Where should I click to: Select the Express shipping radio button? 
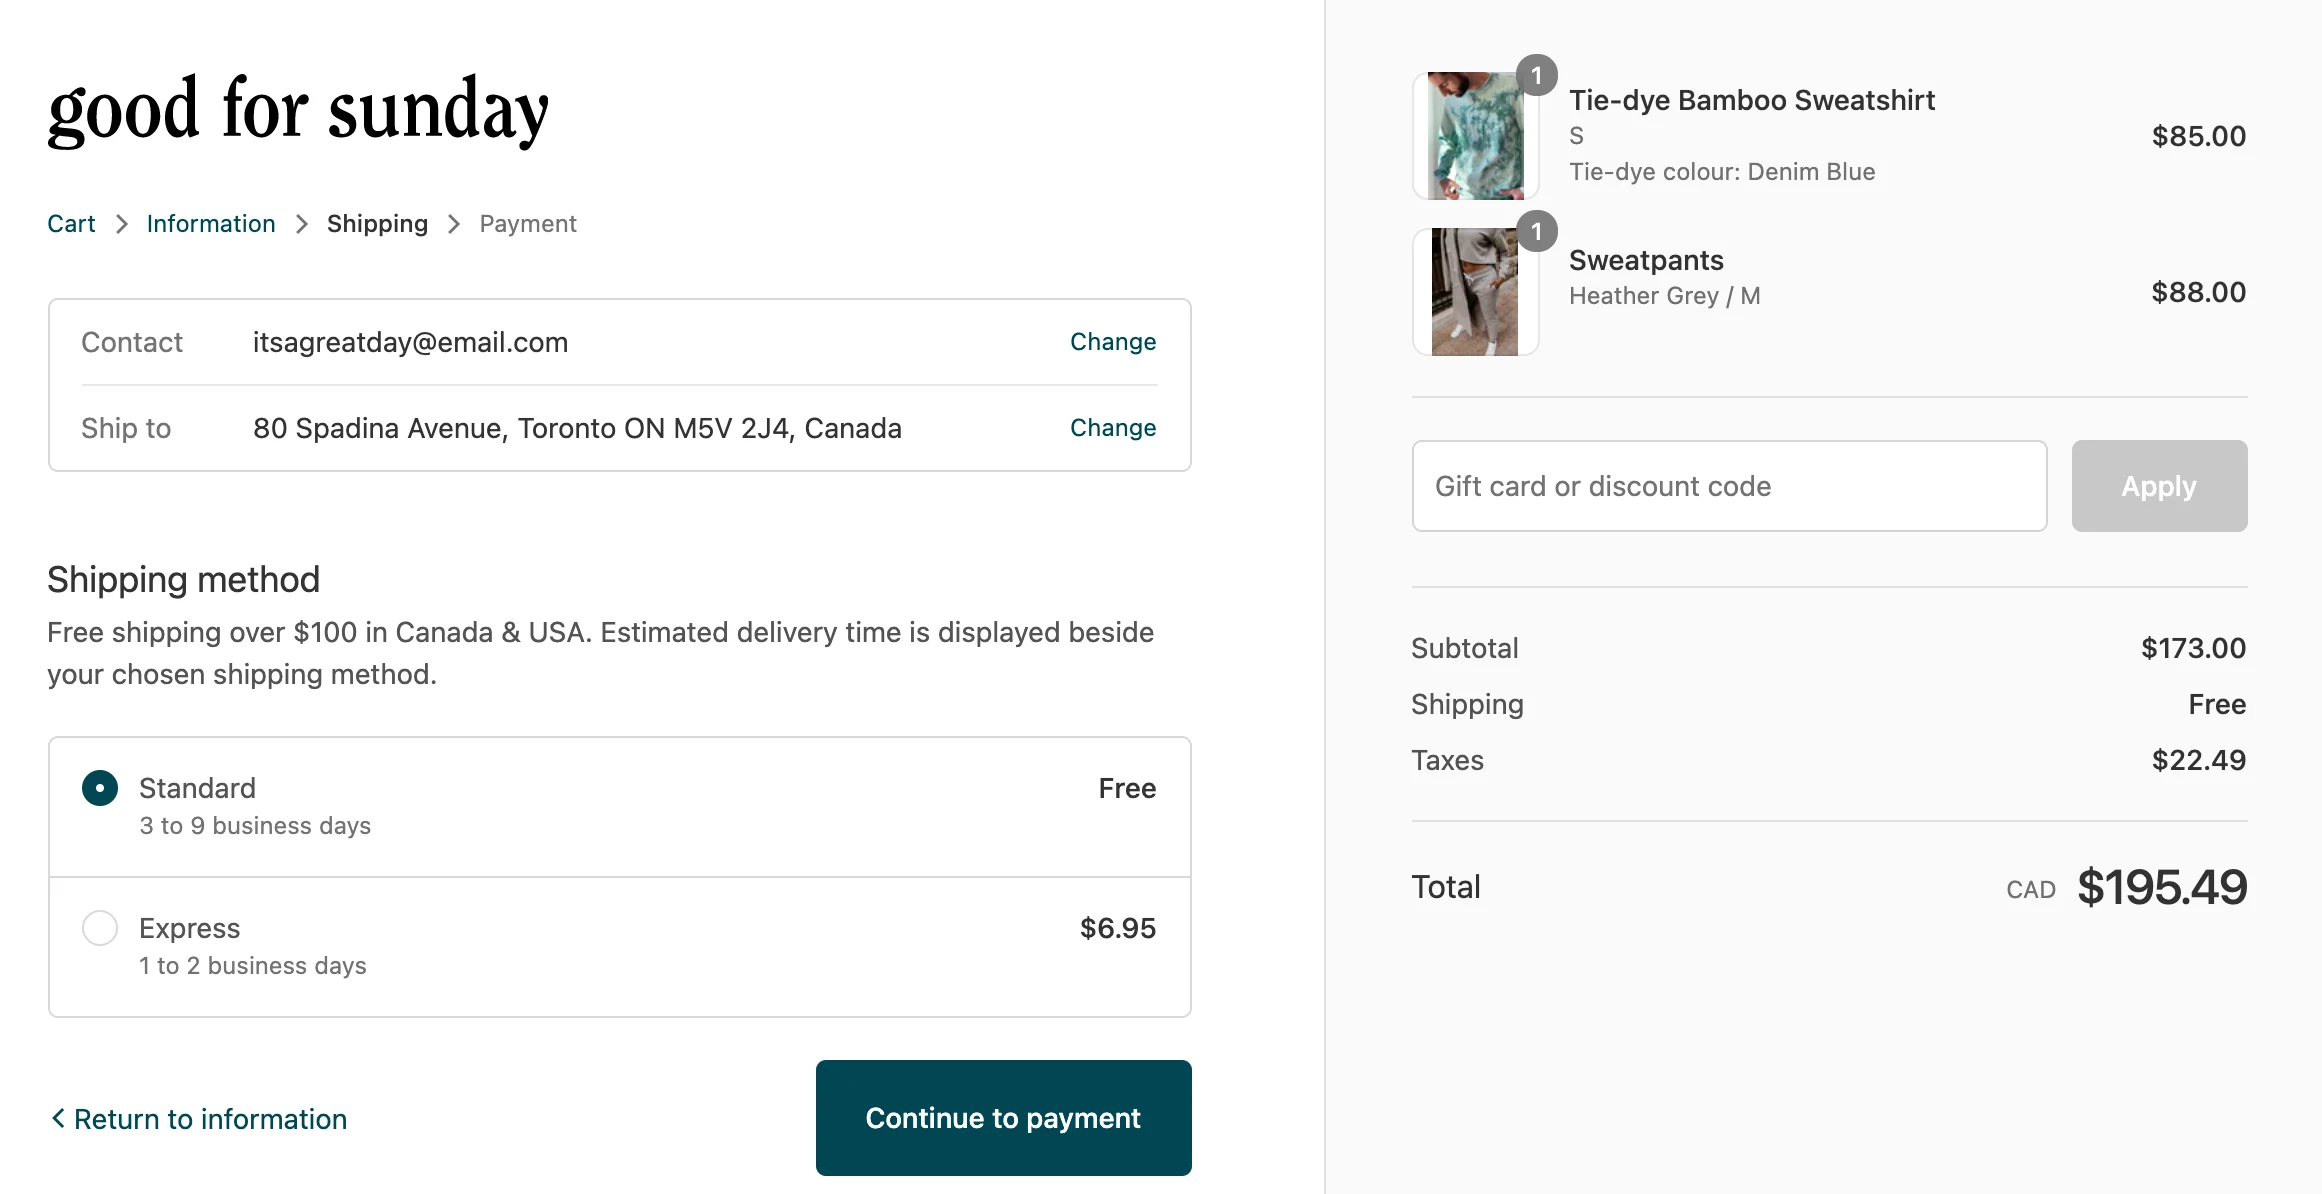click(x=100, y=928)
